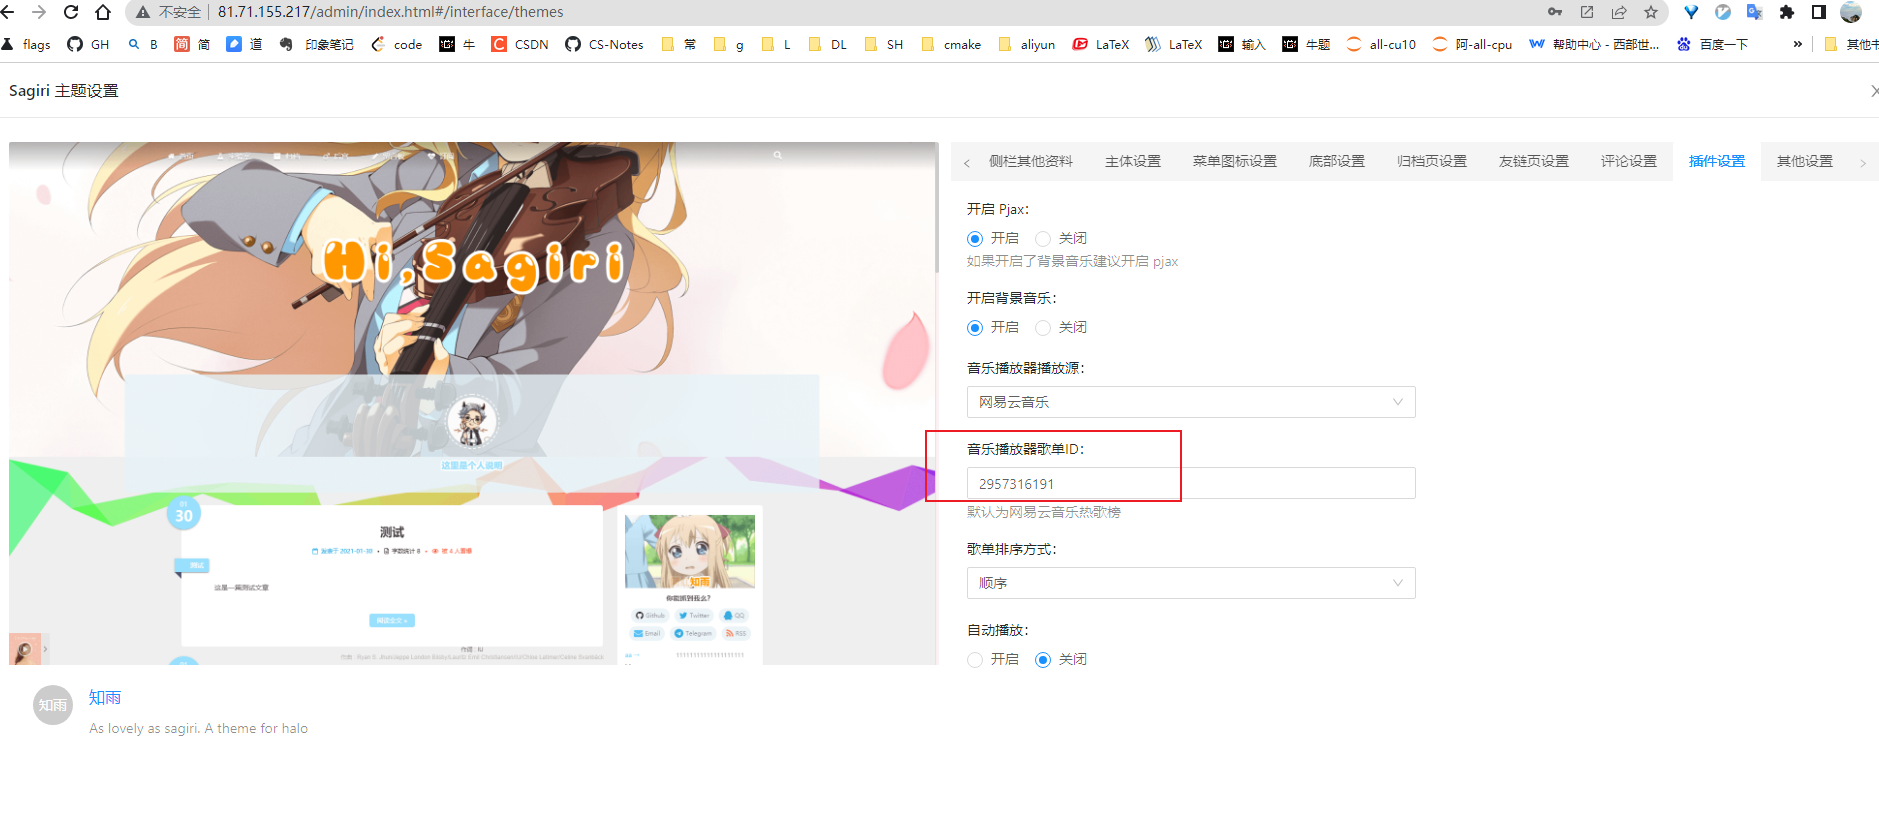
Task: Open the all-cu10 bookmark
Action: click(x=1381, y=44)
